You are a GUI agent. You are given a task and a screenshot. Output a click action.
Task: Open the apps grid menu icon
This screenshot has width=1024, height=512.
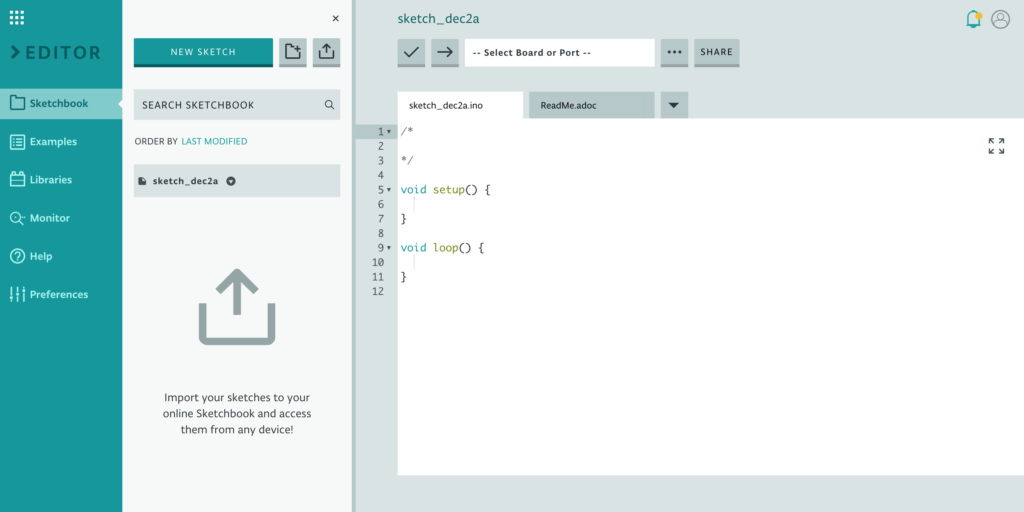coord(17,18)
